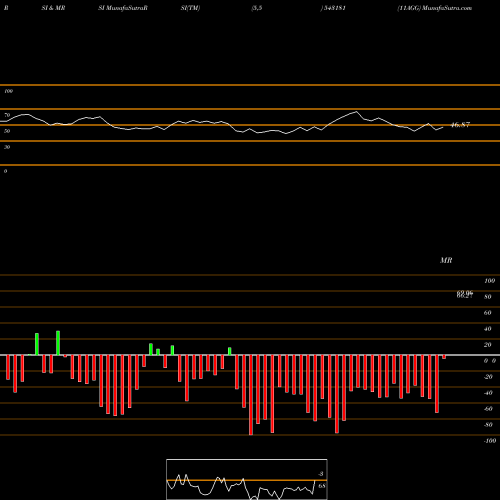Click the MR axis label -100
This screenshot has height=500, width=500.
490,441
